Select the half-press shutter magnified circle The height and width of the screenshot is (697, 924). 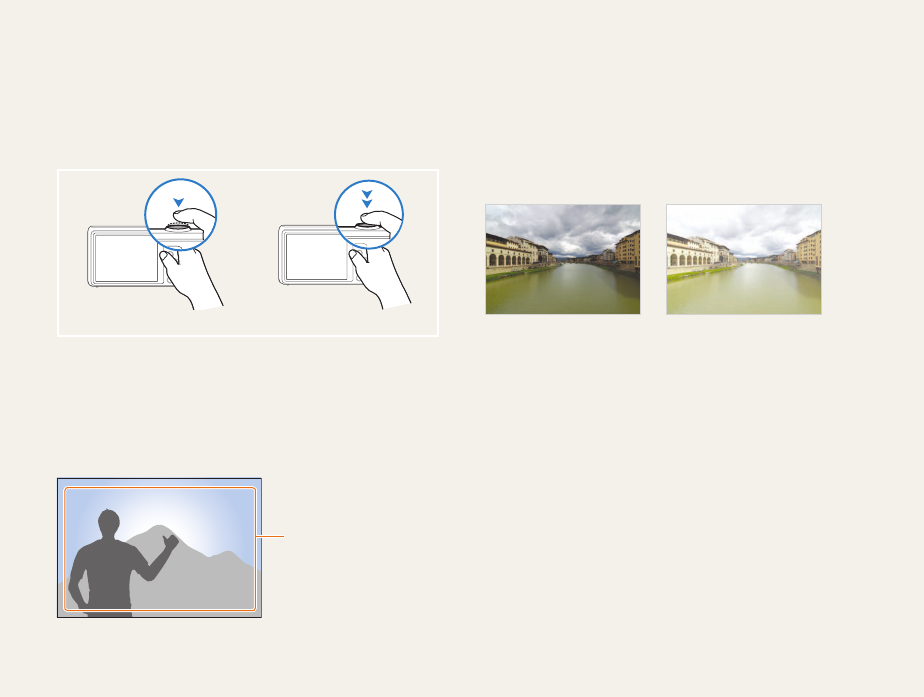pyautogui.click(x=180, y=214)
